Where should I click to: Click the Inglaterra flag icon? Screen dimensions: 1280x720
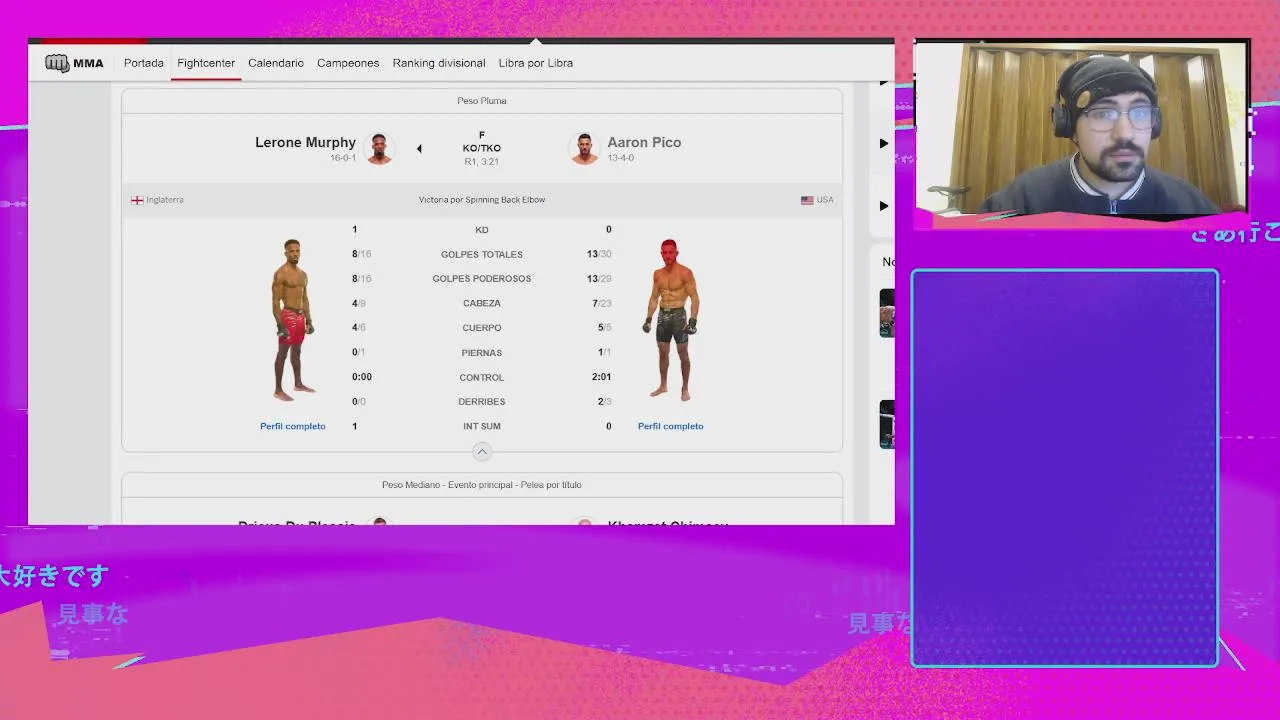[x=137, y=200]
